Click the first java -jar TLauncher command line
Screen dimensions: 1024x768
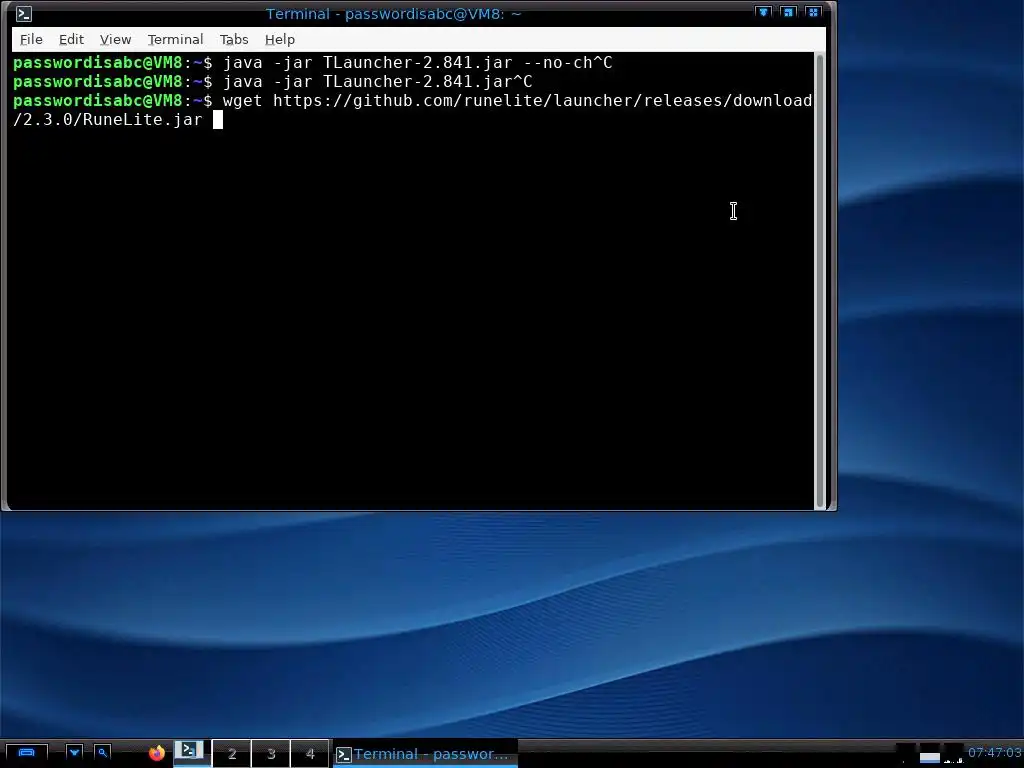tap(417, 63)
